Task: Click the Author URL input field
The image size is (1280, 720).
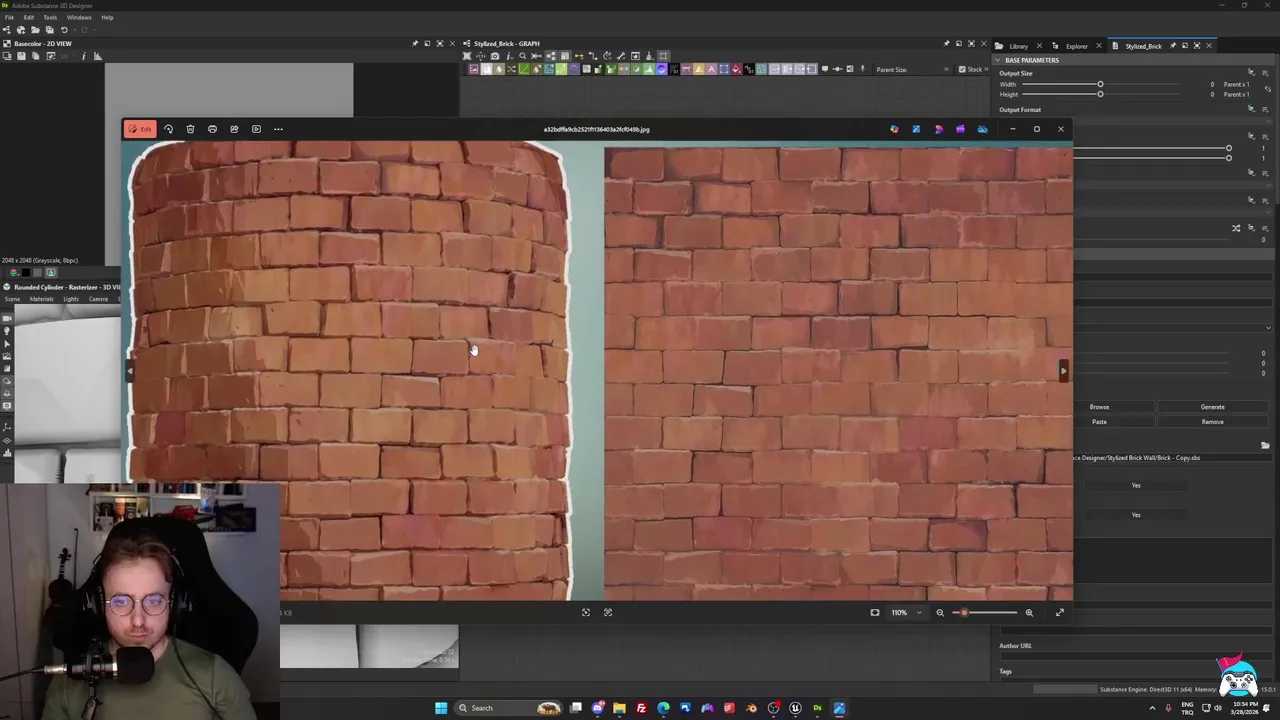Action: click(1135, 657)
